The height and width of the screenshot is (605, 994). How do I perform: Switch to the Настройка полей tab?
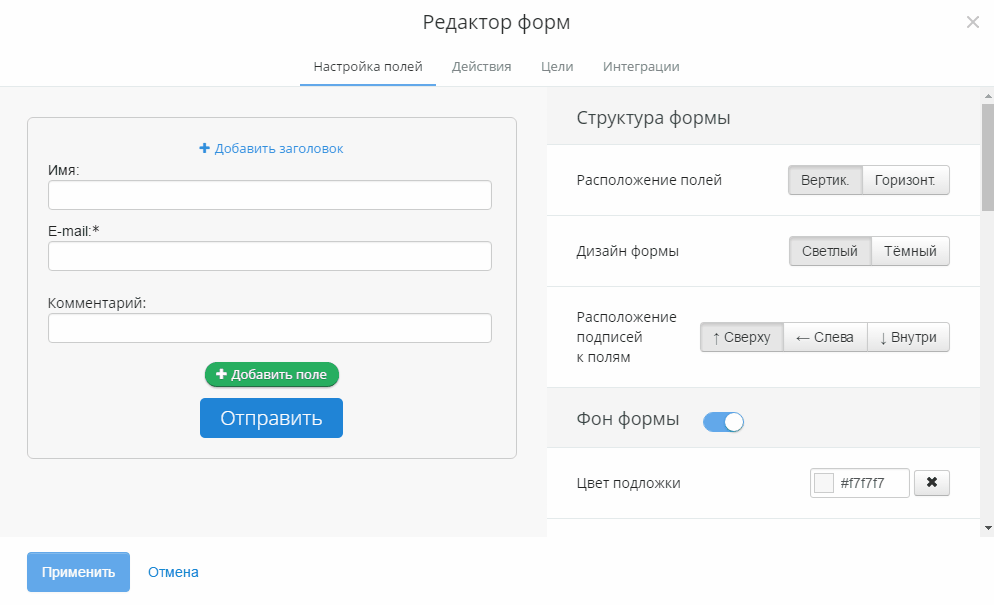(368, 67)
